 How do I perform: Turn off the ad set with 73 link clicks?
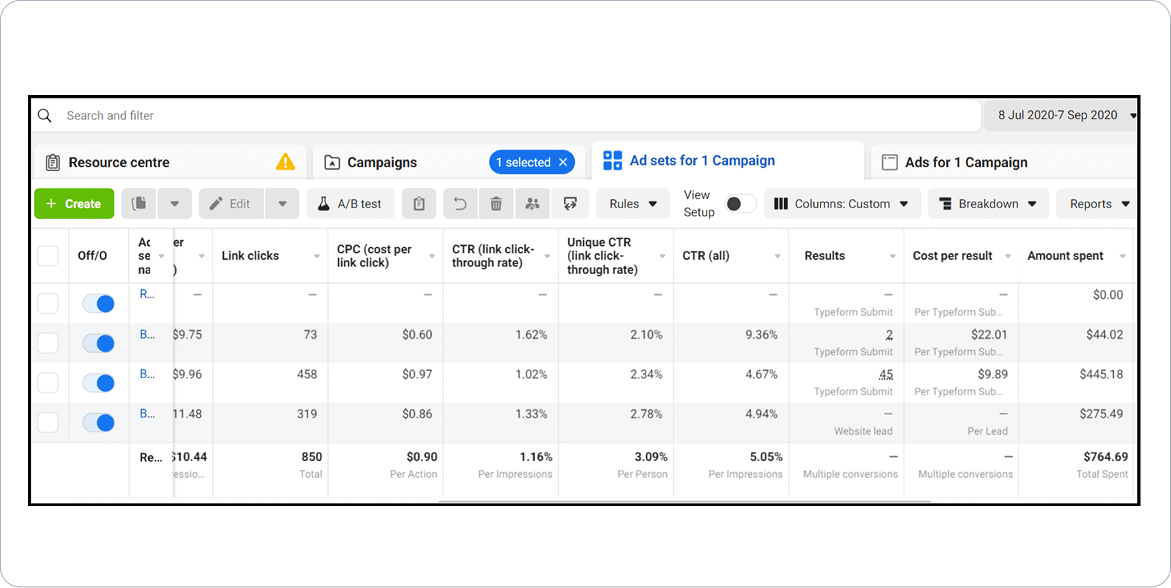pyautogui.click(x=98, y=343)
